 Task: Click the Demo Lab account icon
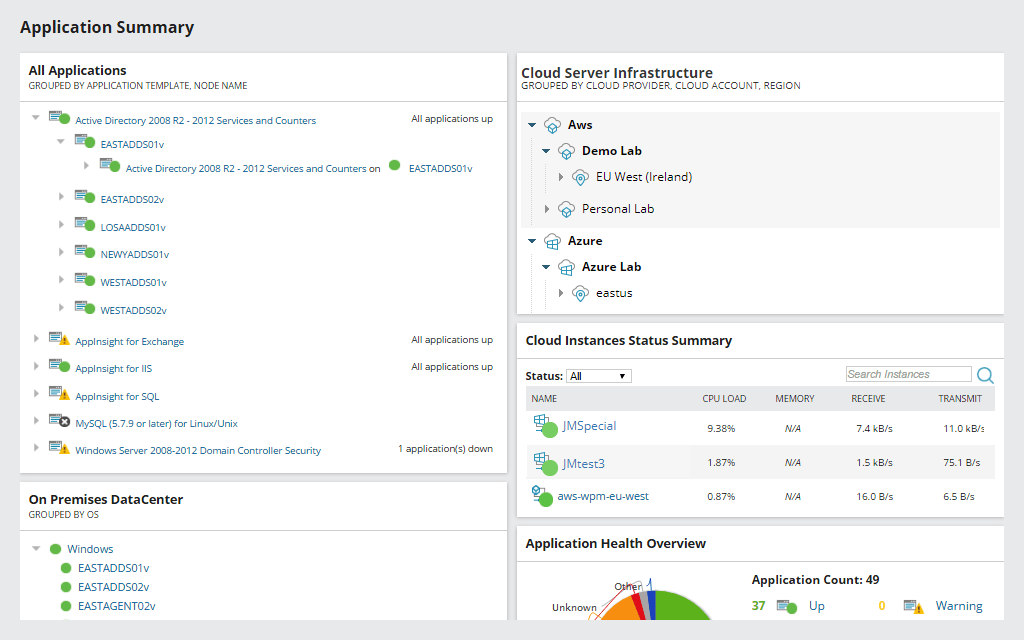[567, 150]
